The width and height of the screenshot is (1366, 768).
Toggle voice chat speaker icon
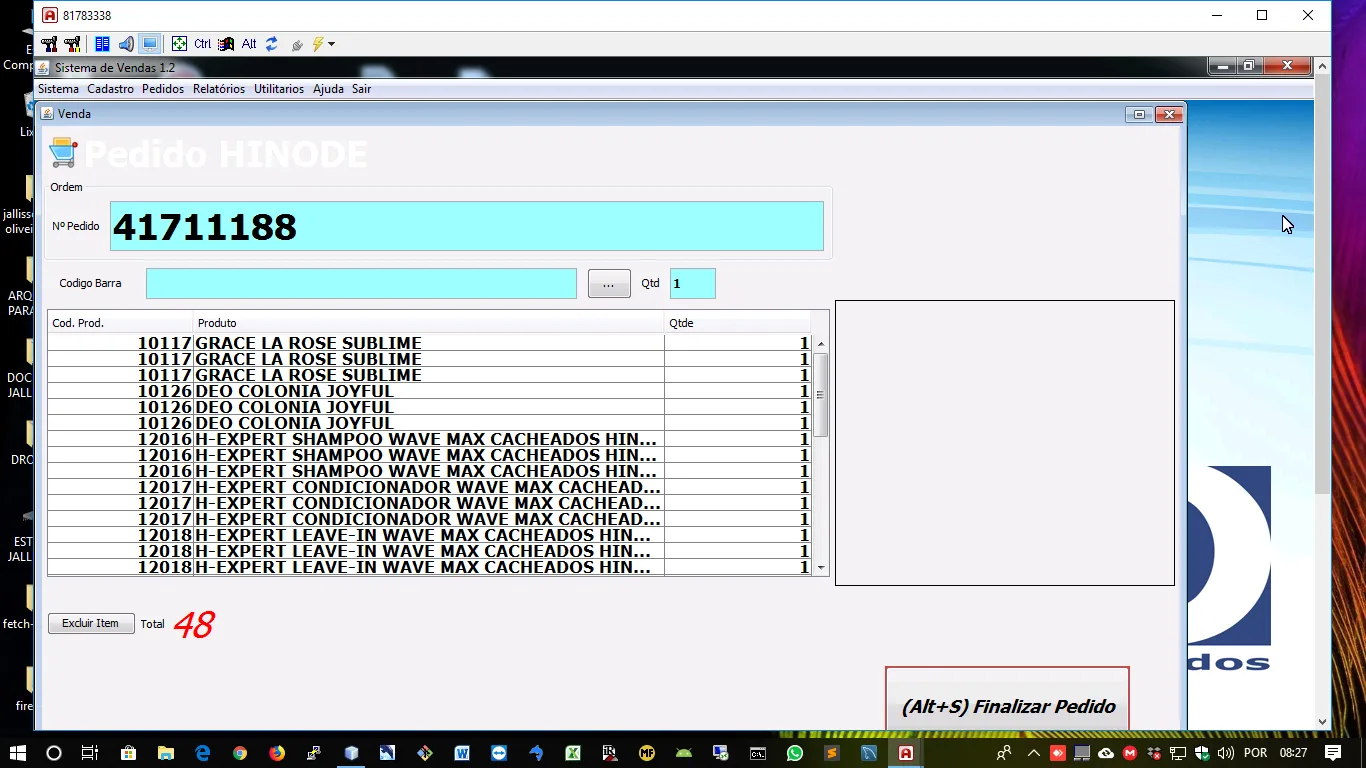[x=126, y=44]
